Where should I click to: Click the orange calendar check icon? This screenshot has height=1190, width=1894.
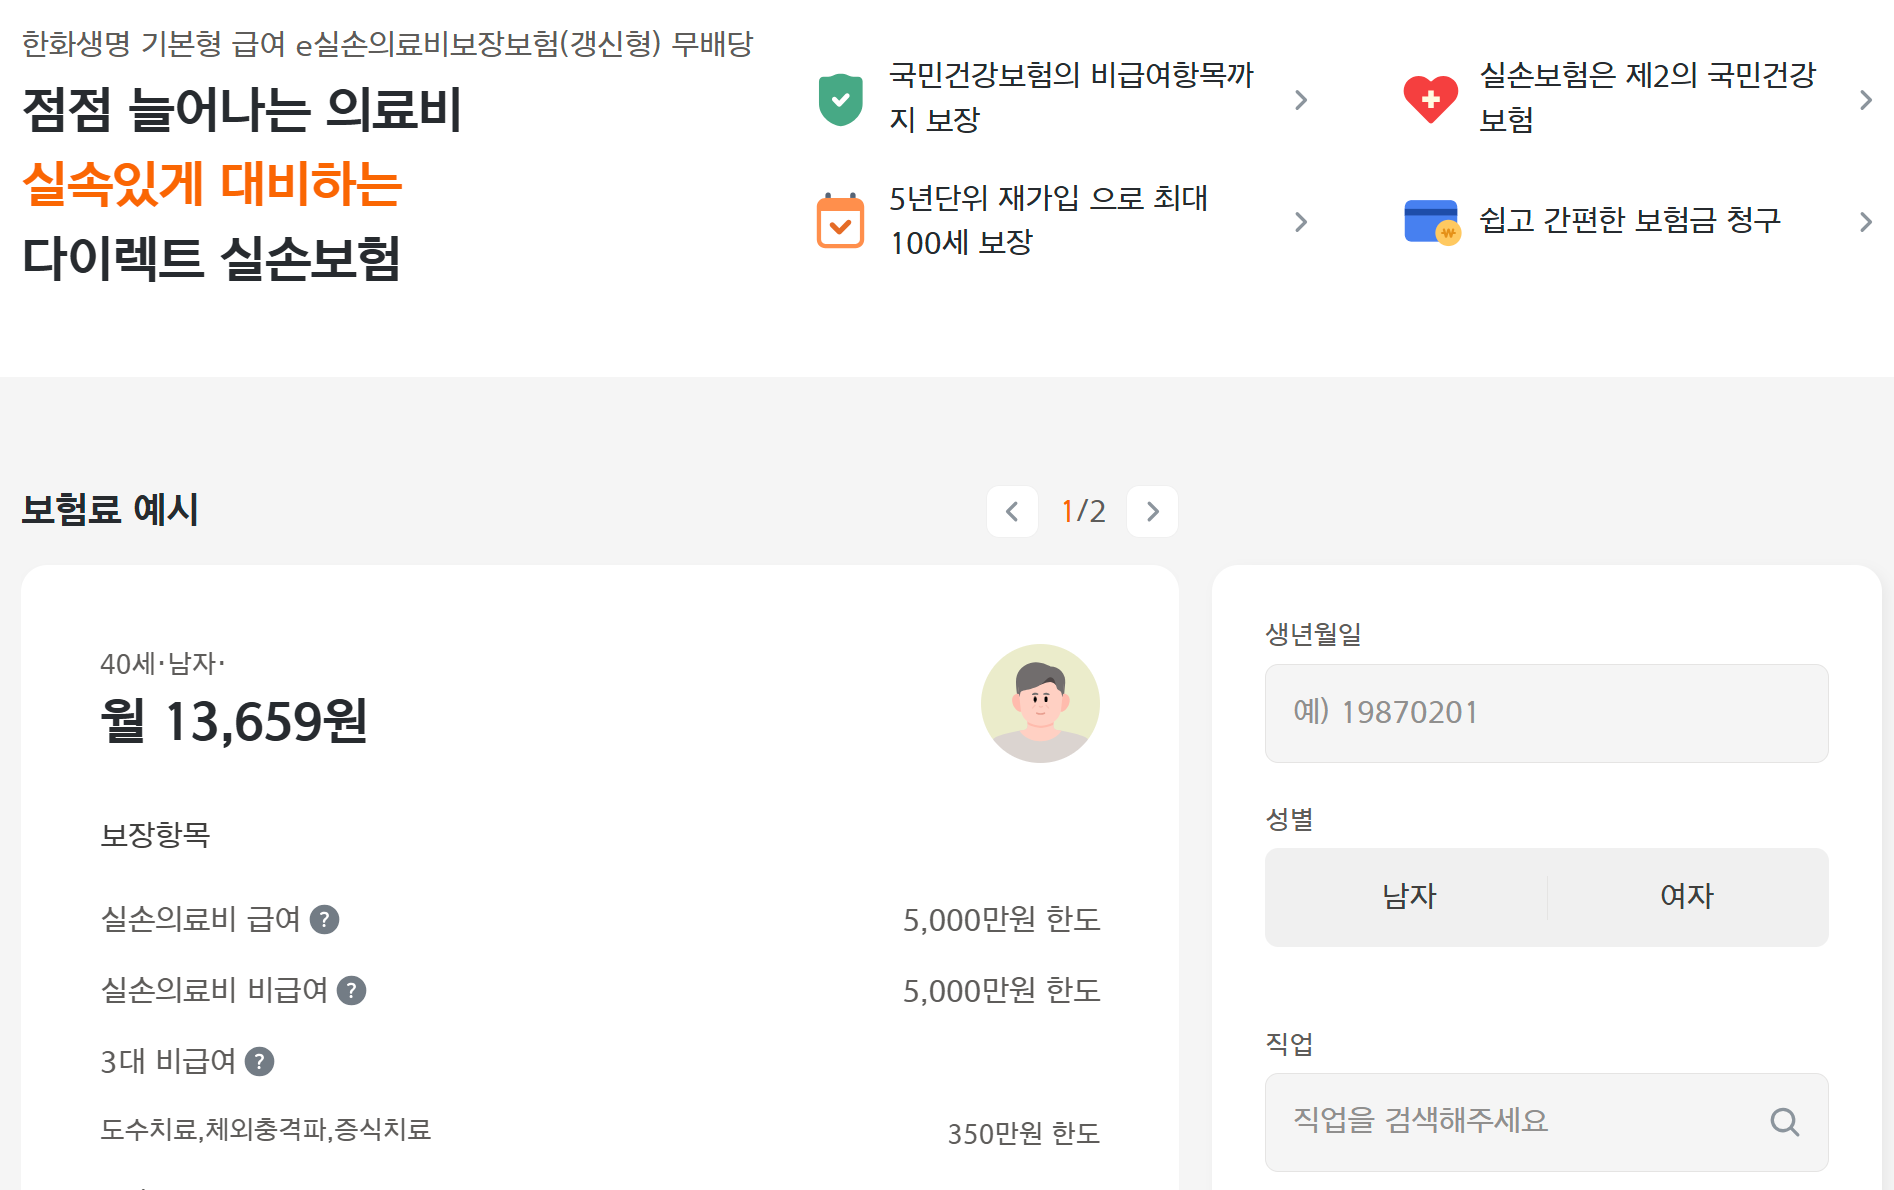(x=840, y=221)
